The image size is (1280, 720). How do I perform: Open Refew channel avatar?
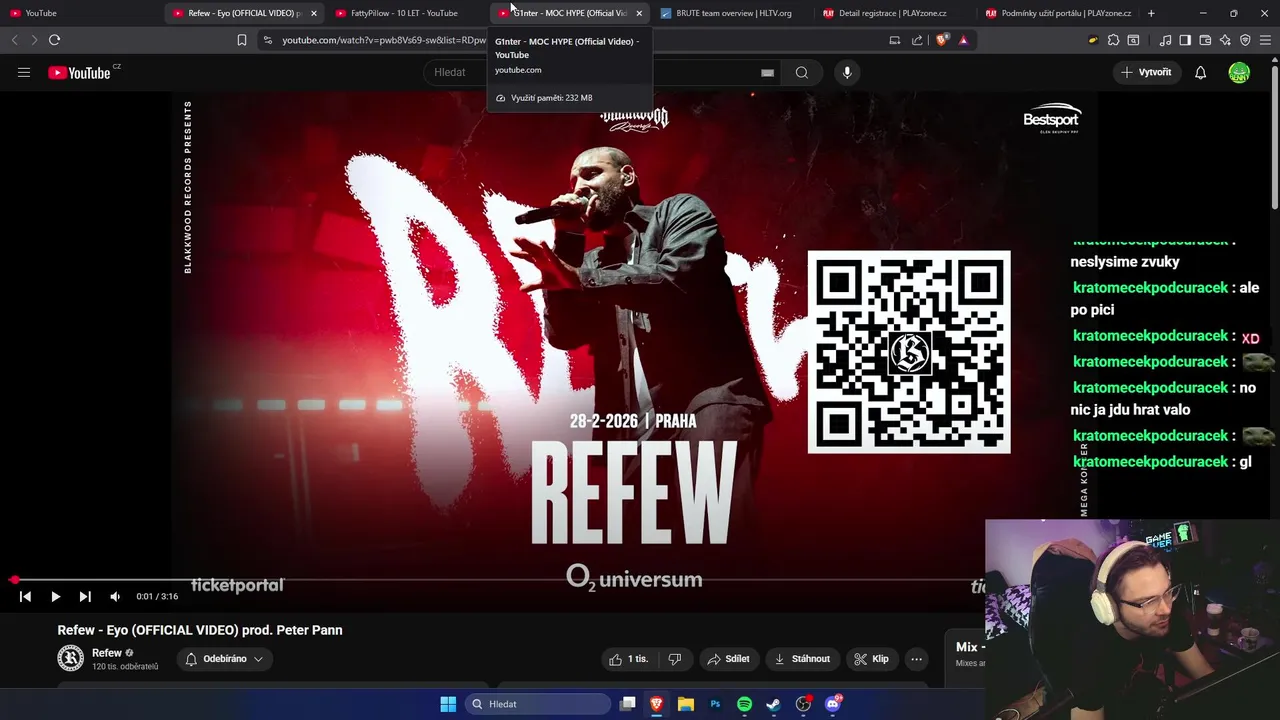click(70, 658)
